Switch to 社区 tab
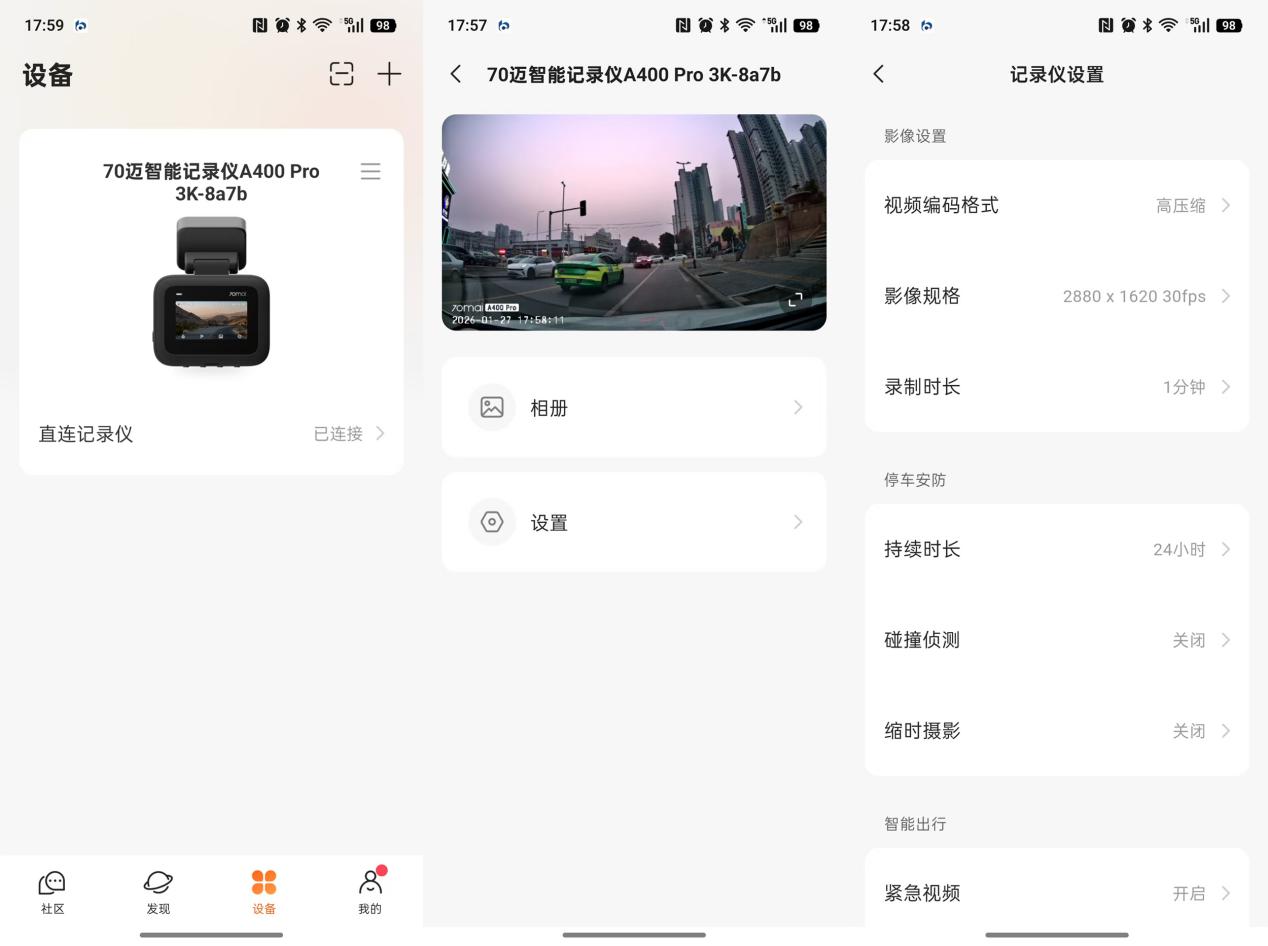Image resolution: width=1268 pixels, height=946 pixels. pyautogui.click(x=52, y=892)
